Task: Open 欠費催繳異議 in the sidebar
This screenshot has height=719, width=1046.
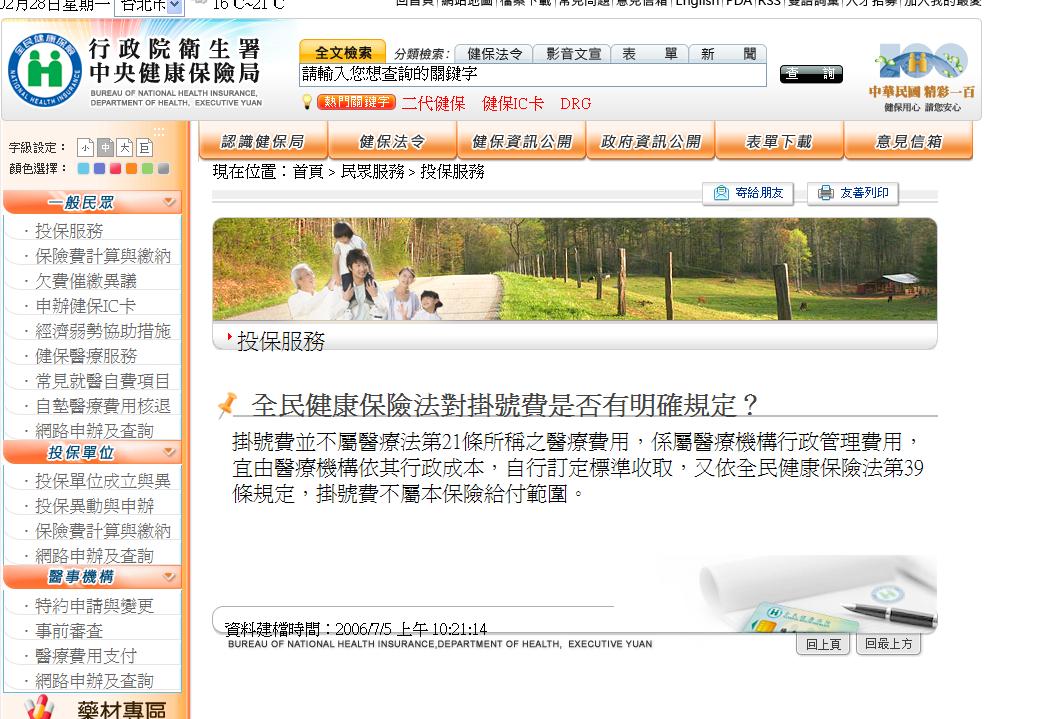Action: pos(86,281)
